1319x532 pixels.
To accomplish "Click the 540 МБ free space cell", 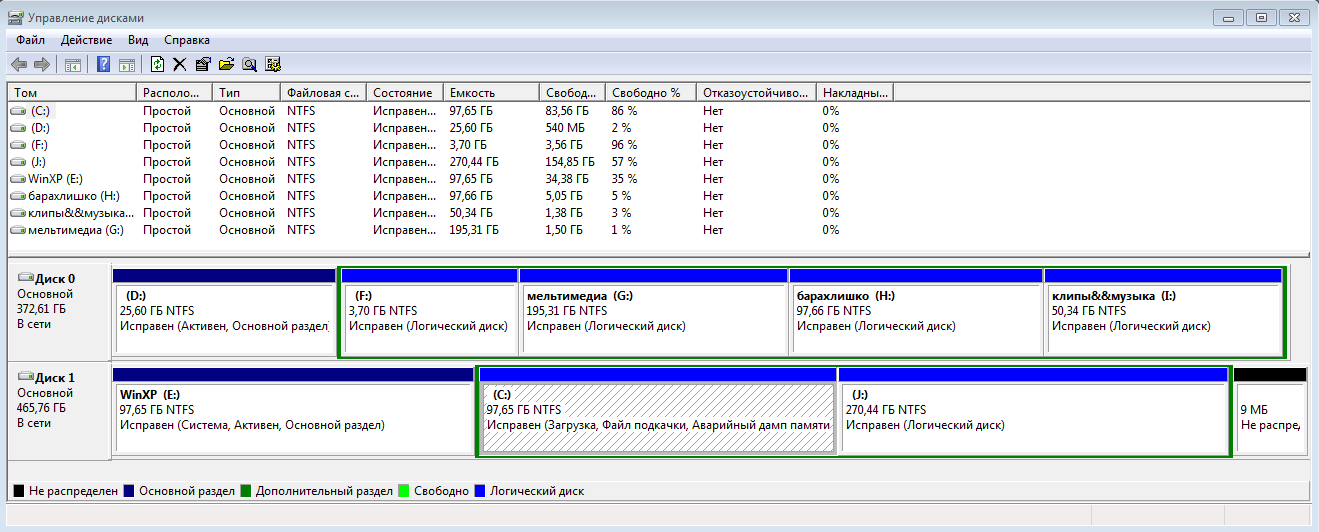I will [565, 128].
